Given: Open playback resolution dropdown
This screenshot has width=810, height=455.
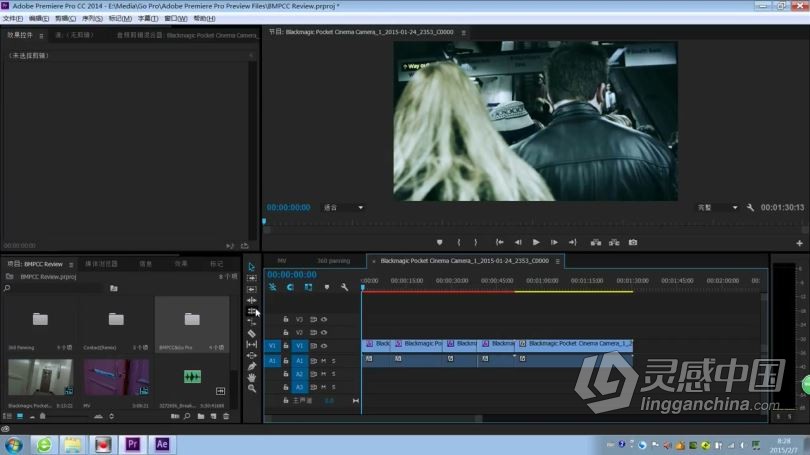Looking at the screenshot, I should pyautogui.click(x=718, y=208).
